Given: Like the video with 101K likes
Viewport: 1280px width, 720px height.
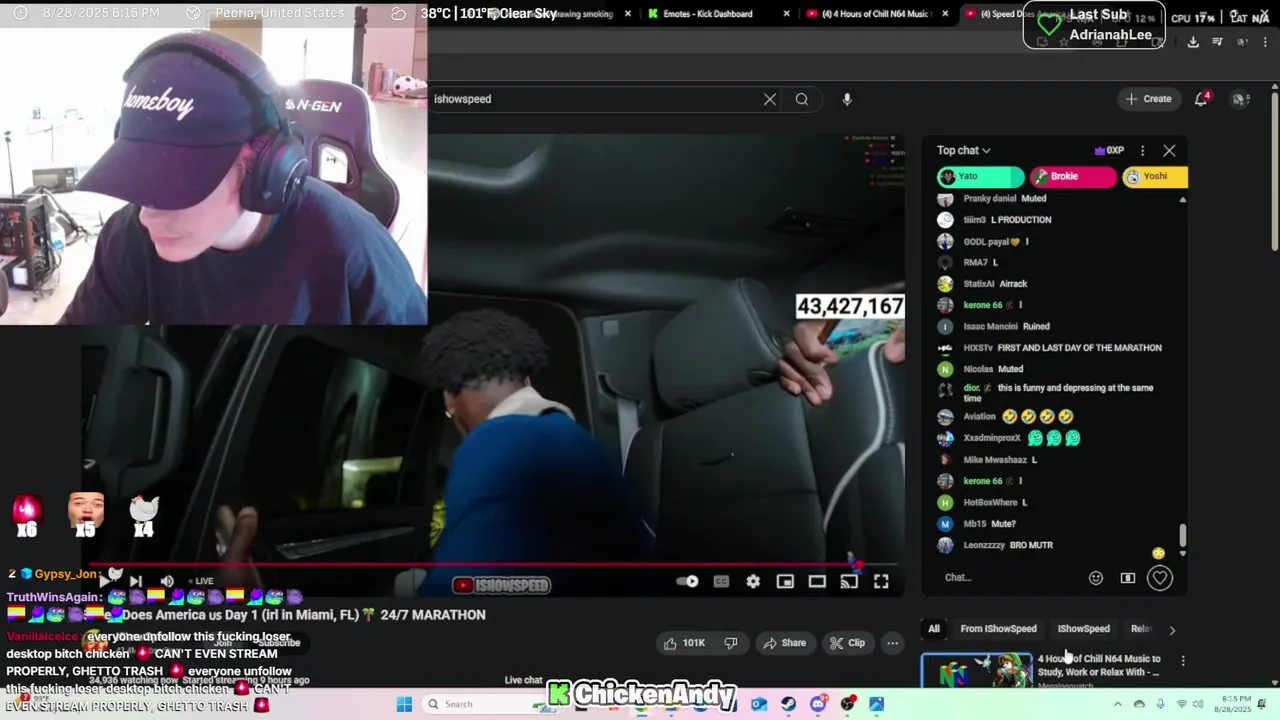Looking at the screenshot, I should click(x=685, y=643).
